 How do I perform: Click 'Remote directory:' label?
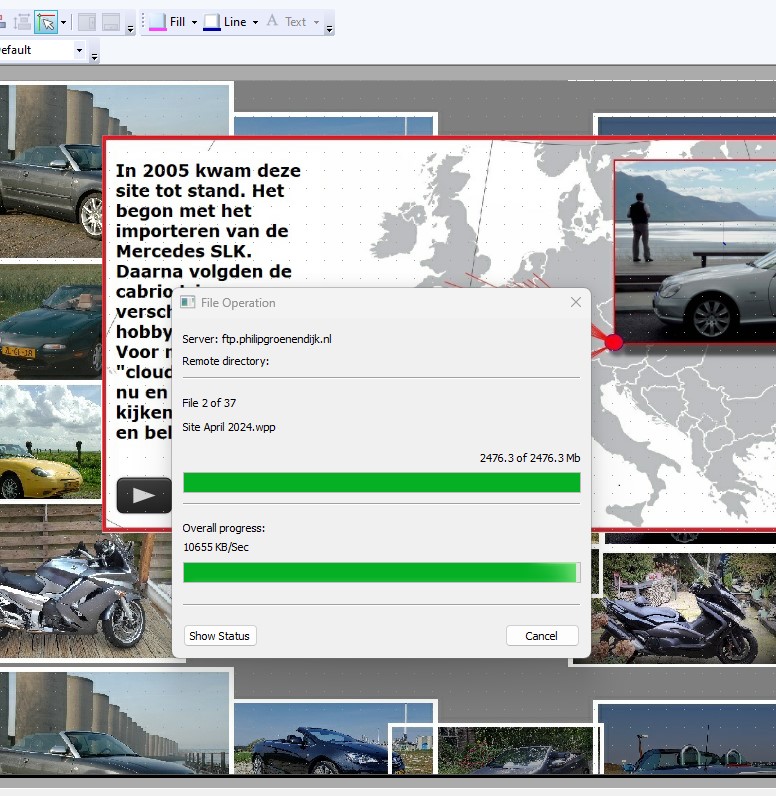tap(225, 361)
